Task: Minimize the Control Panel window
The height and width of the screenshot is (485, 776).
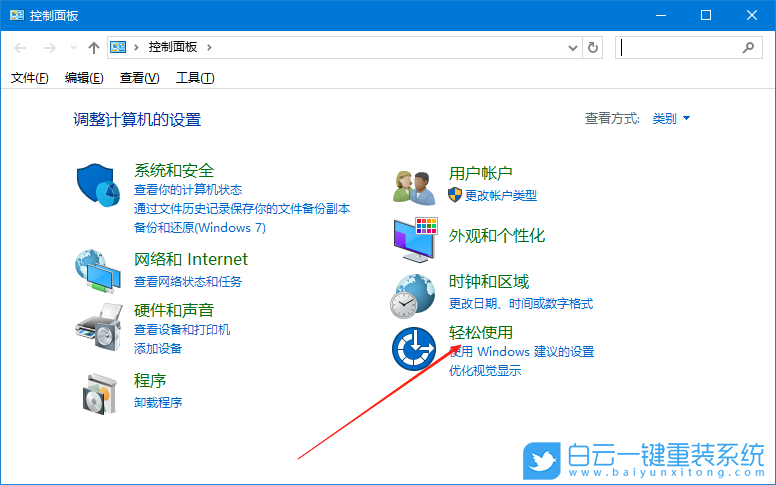Action: 661,15
